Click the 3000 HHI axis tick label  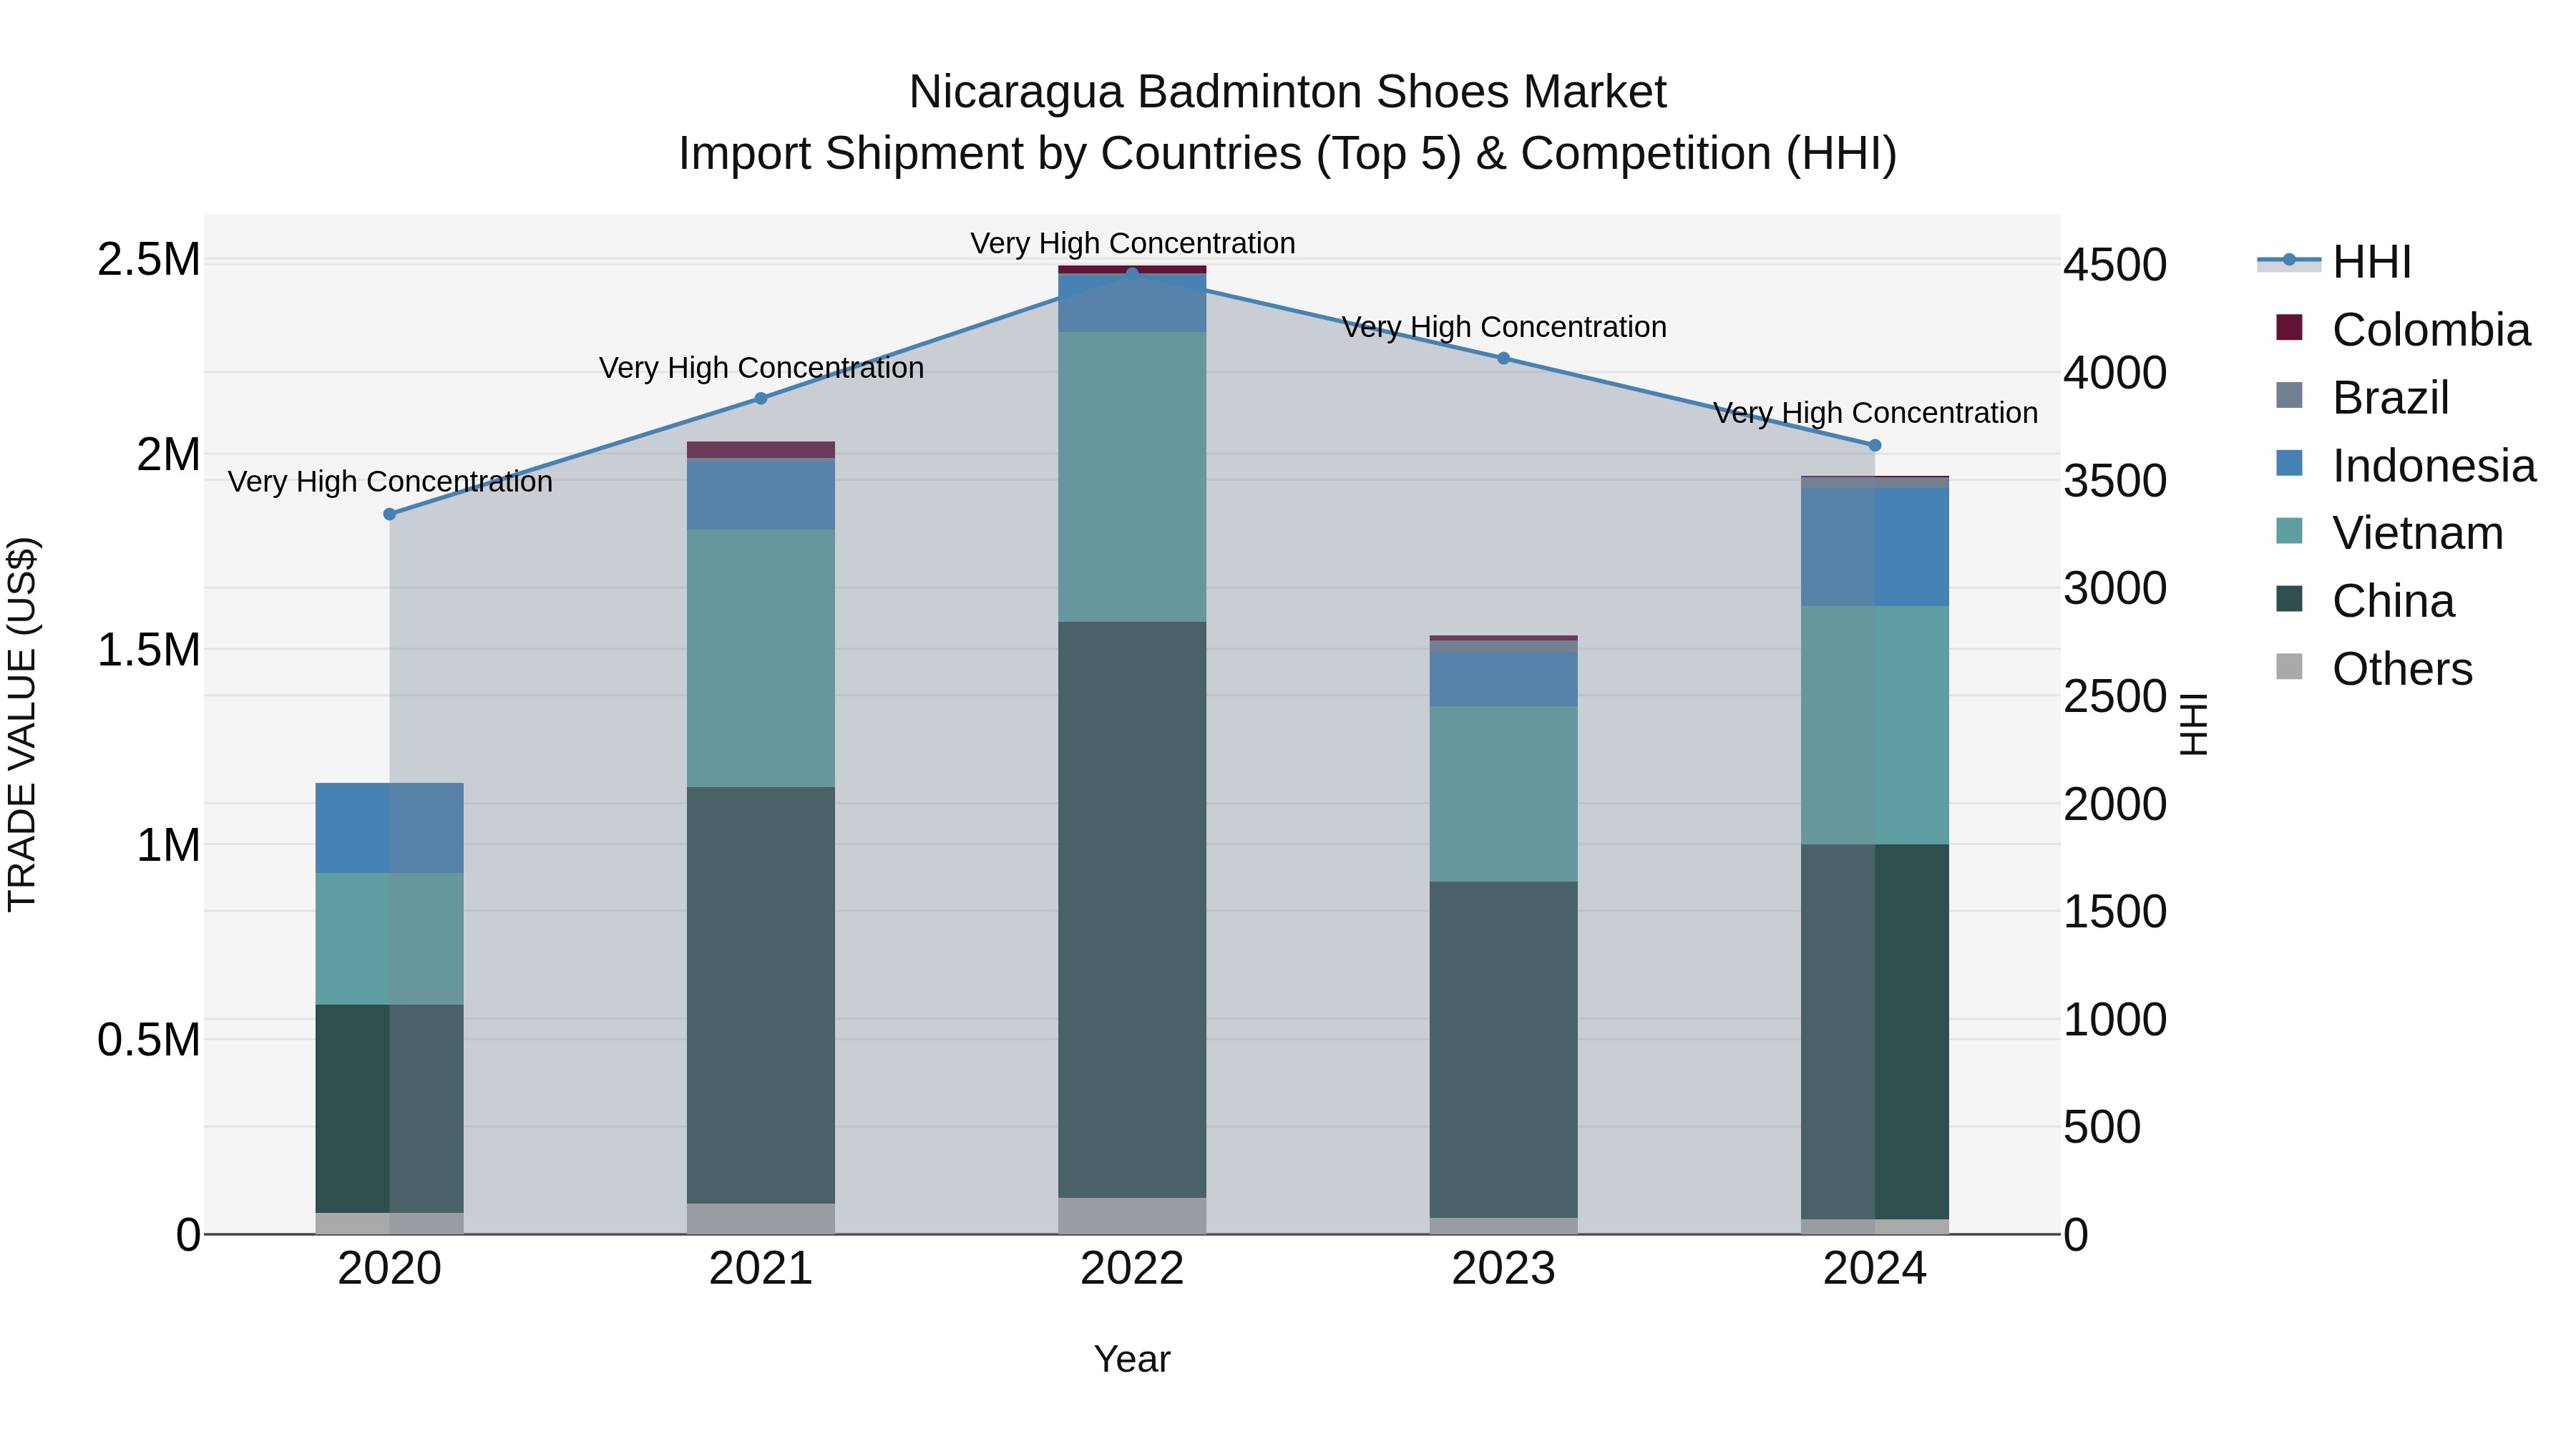(x=2115, y=588)
